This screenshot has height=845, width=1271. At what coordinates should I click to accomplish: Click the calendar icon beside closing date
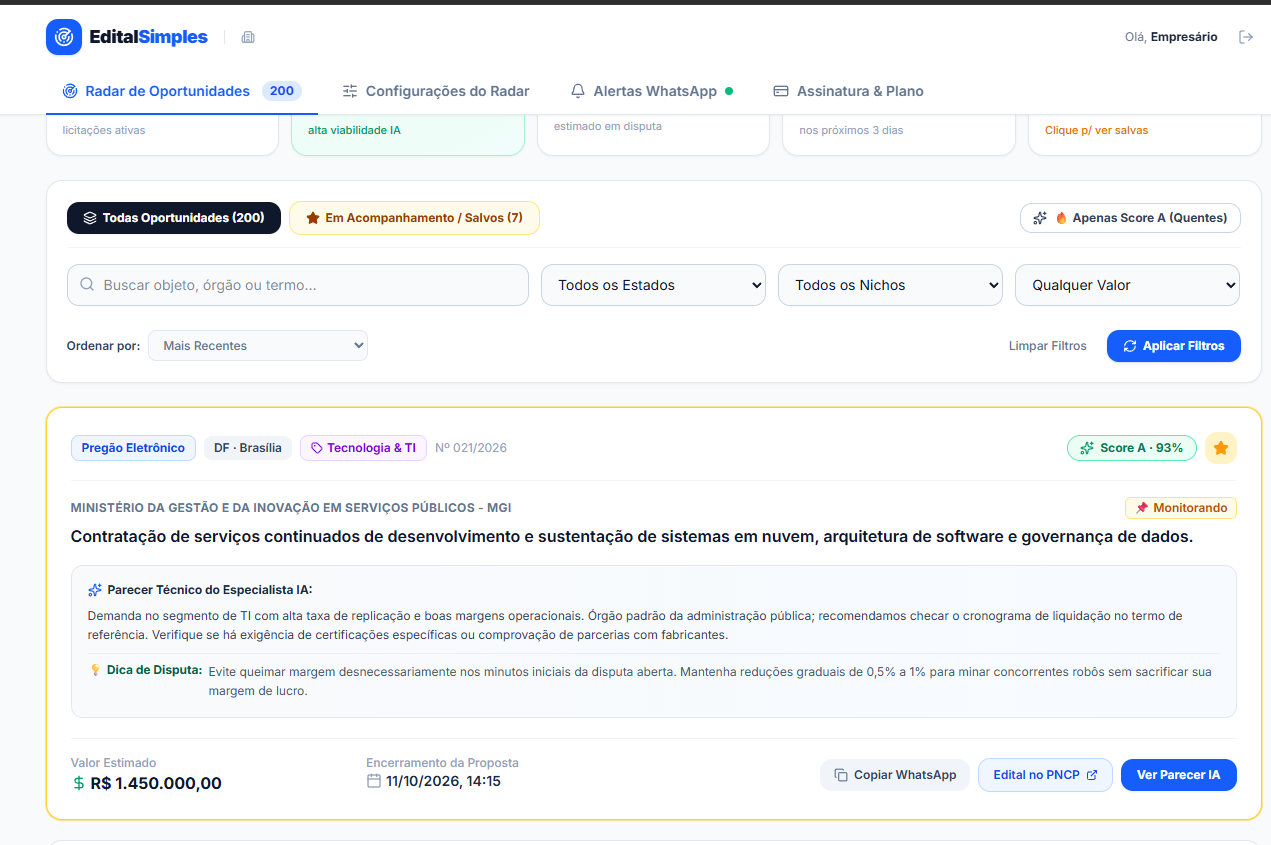374,781
